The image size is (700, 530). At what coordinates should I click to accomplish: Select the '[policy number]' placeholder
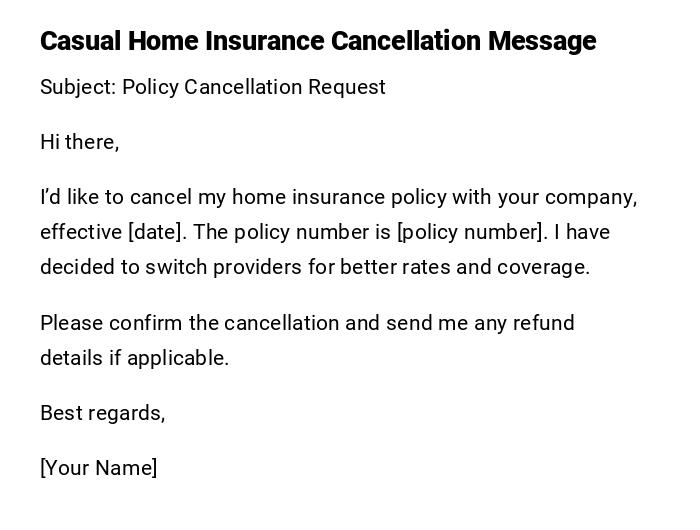pos(472,232)
